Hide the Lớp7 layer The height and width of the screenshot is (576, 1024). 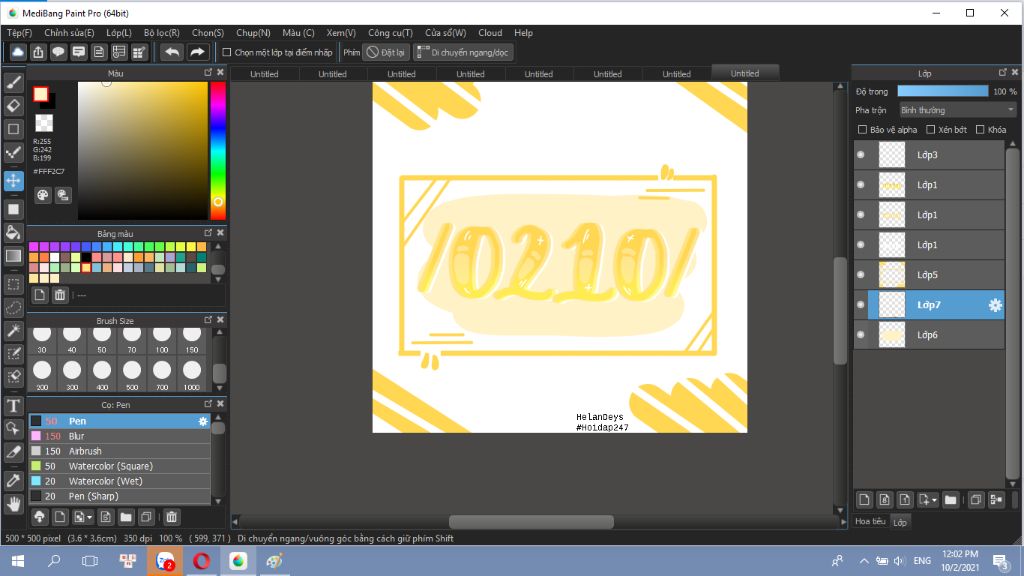point(861,305)
